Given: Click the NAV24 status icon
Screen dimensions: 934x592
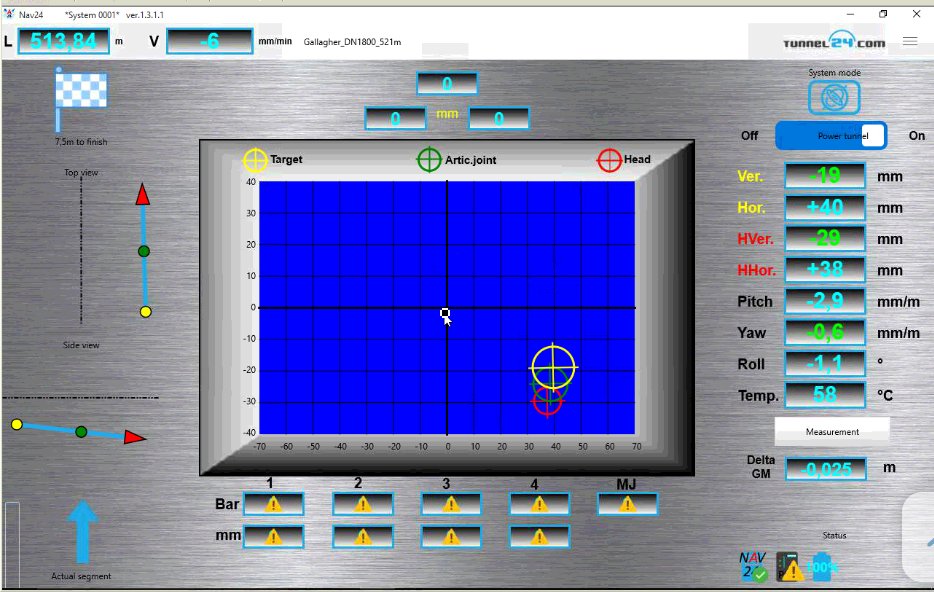Looking at the screenshot, I should [753, 567].
